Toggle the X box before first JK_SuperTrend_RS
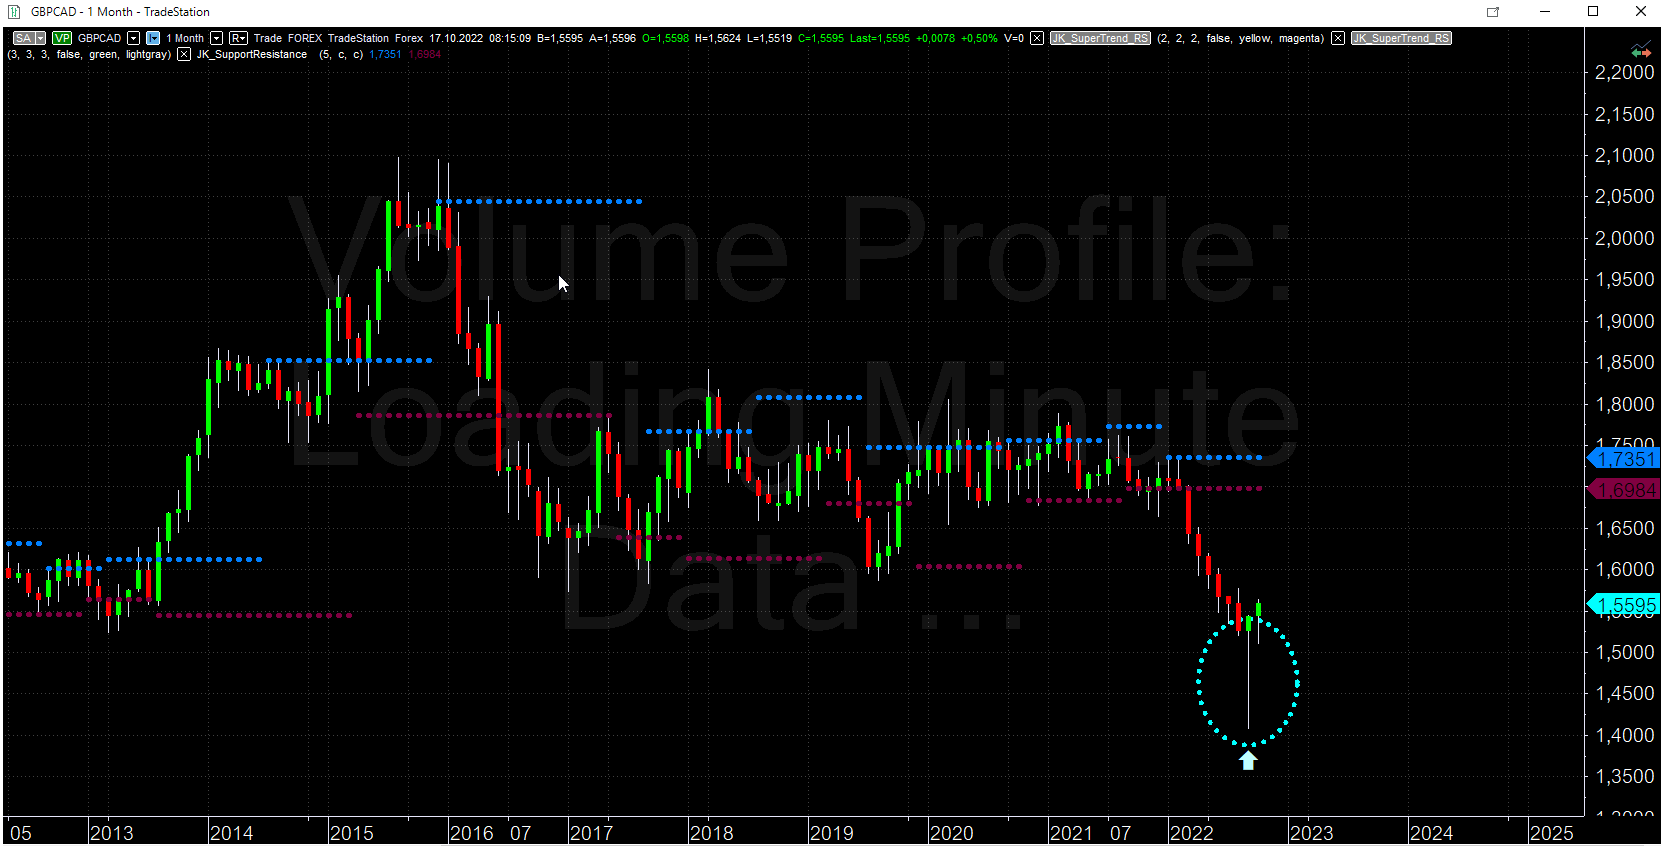The width and height of the screenshot is (1662, 846). tap(1037, 38)
